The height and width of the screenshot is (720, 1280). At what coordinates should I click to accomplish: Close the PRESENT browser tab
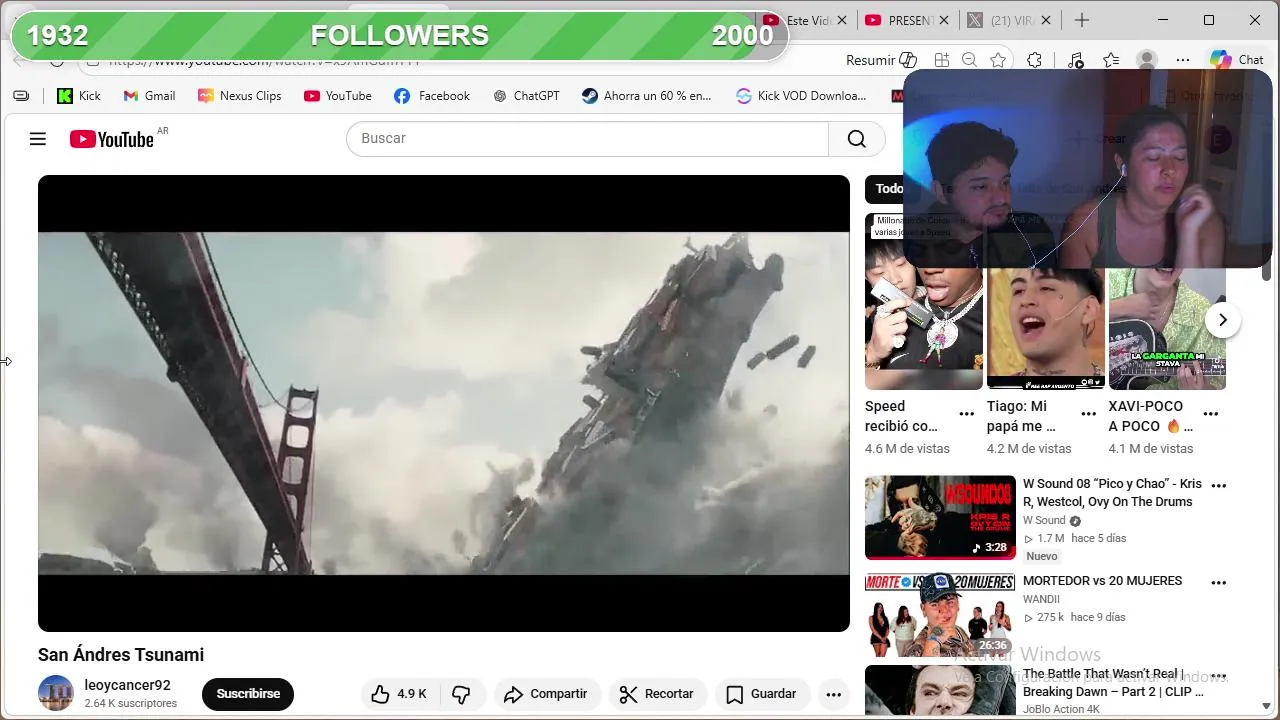pyautogui.click(x=944, y=20)
